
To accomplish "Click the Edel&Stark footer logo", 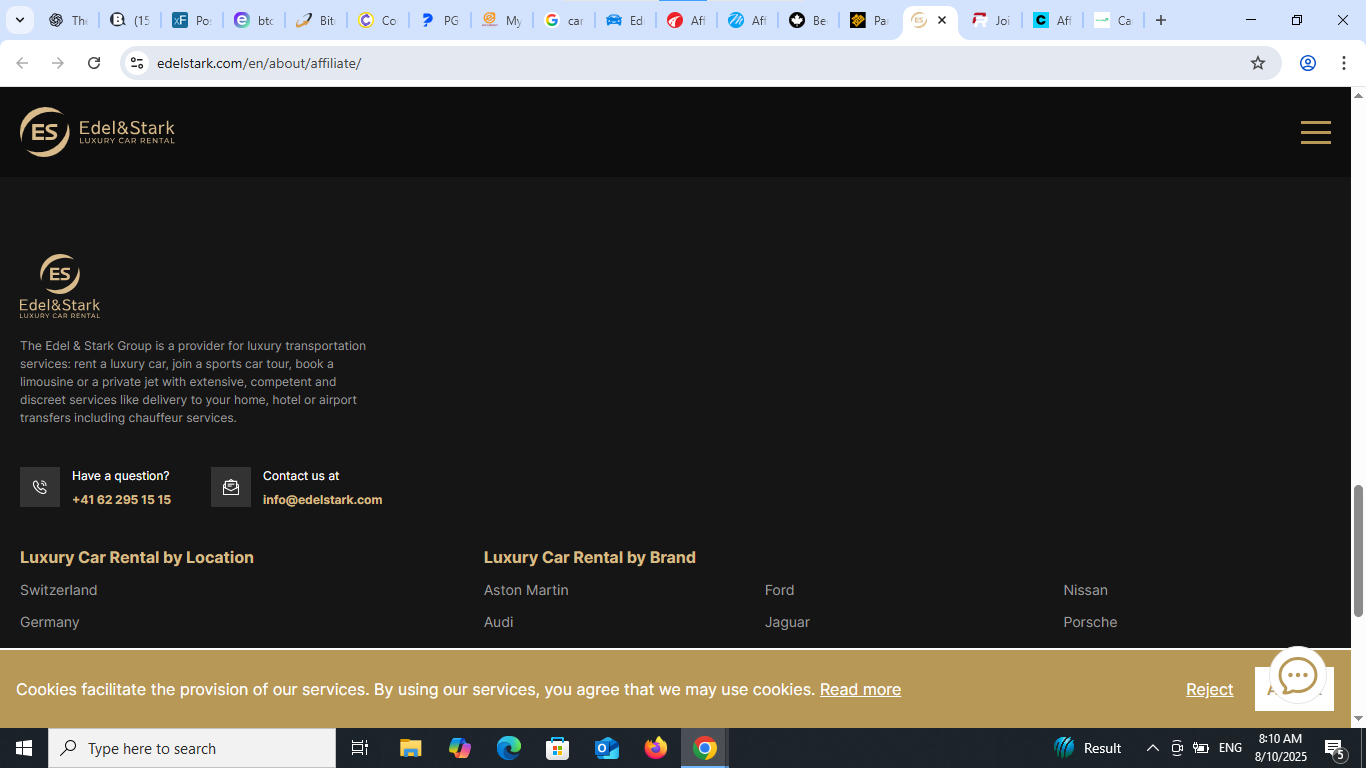I will pos(60,286).
